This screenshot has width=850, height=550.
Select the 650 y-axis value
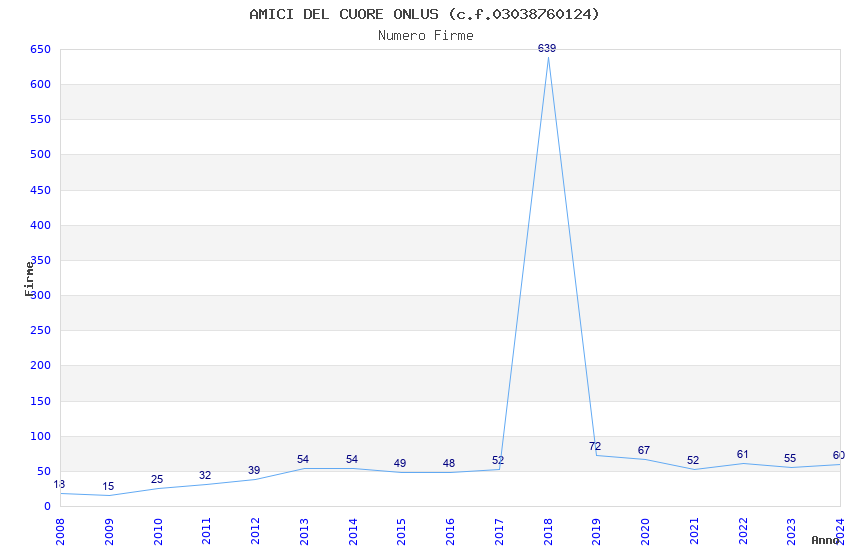(40, 49)
